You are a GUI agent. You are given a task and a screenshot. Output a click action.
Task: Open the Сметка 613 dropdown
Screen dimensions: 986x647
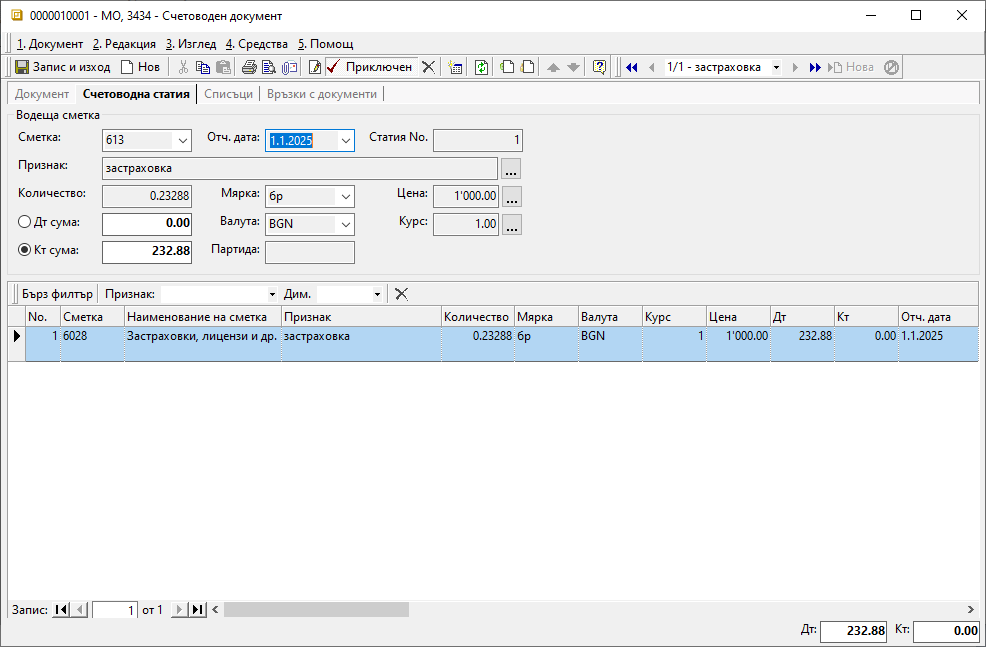tap(182, 141)
